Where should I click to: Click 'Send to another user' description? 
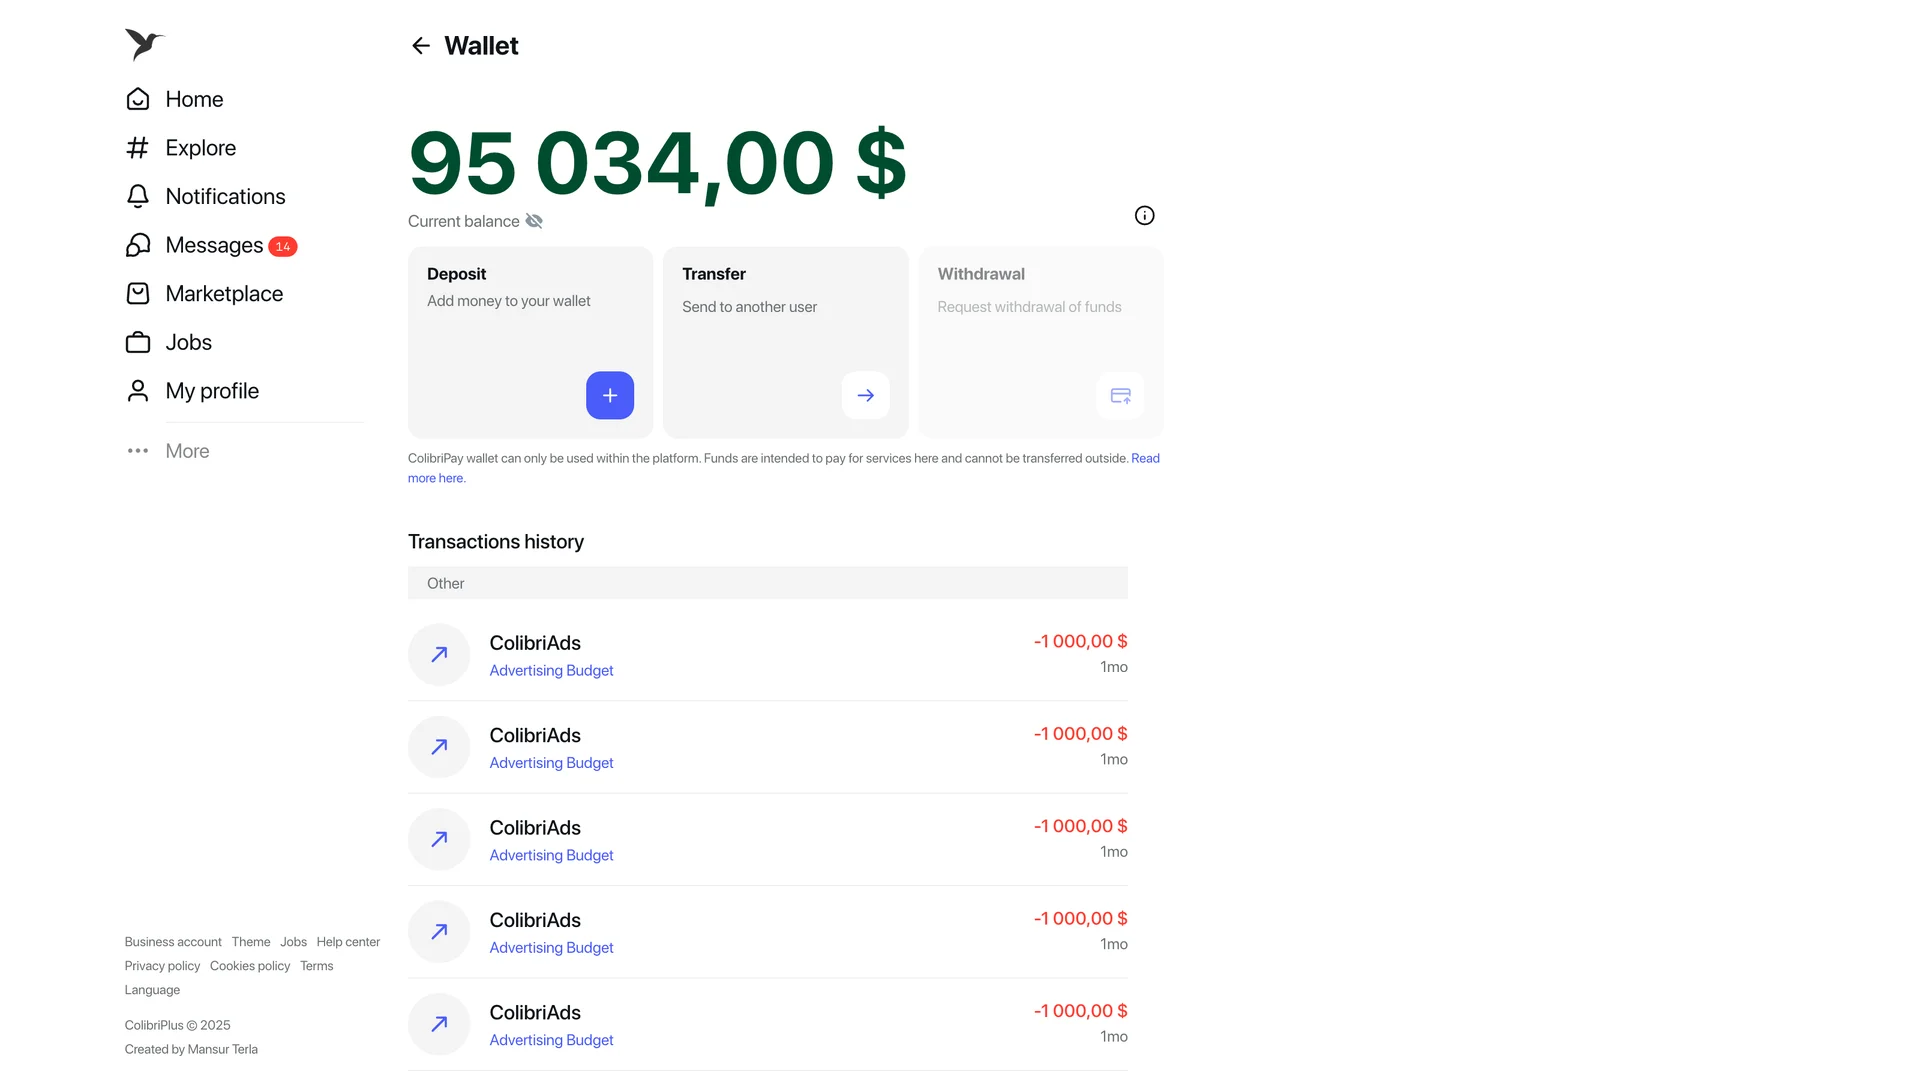749,307
